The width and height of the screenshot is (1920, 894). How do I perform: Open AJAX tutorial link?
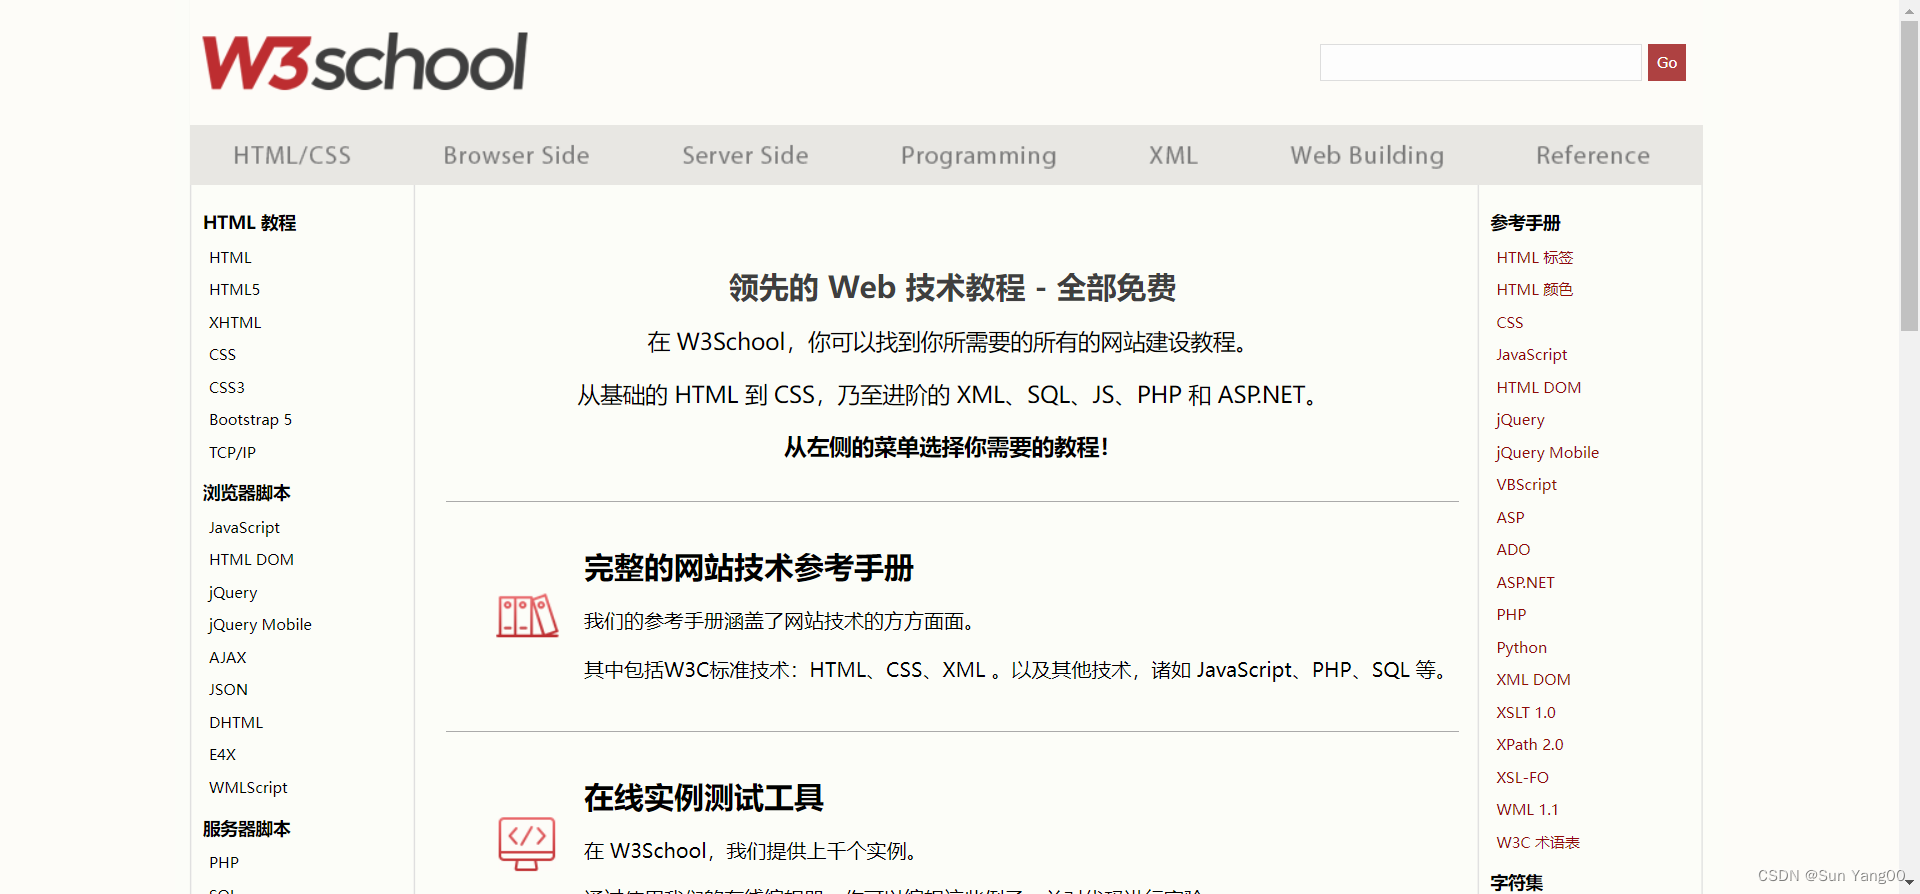coord(227,658)
